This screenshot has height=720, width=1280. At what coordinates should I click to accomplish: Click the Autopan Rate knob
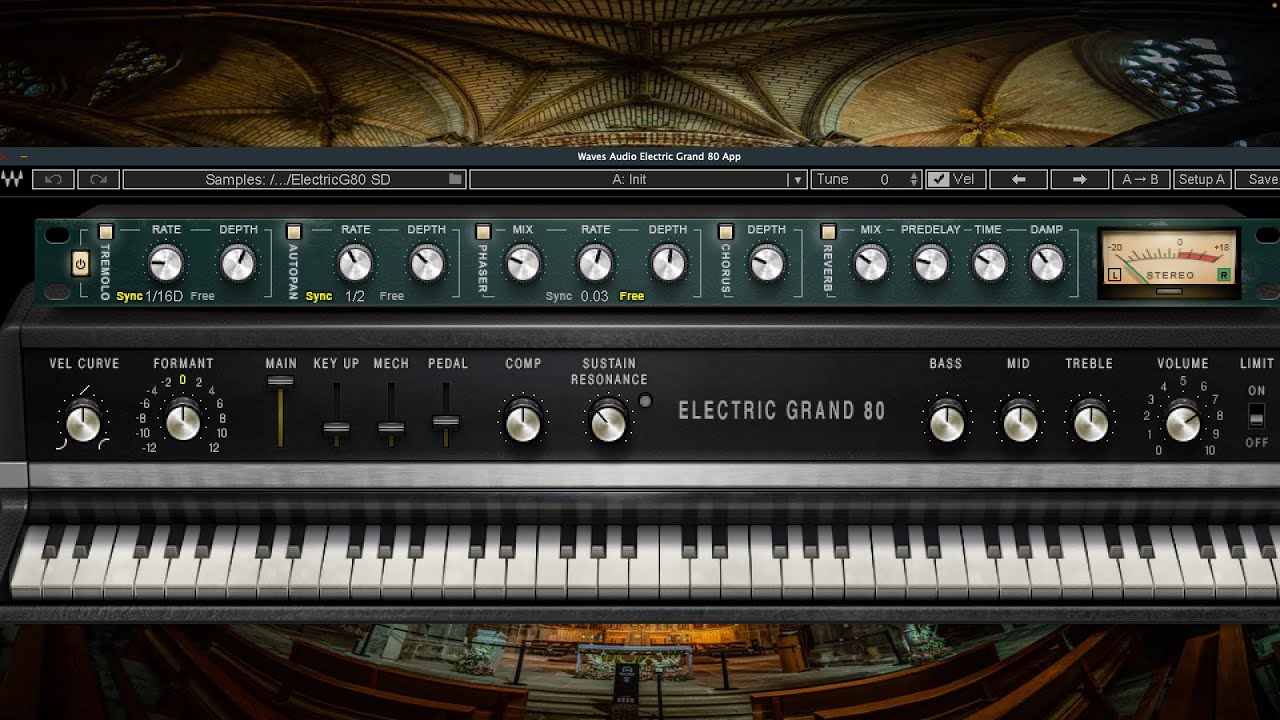[355, 264]
